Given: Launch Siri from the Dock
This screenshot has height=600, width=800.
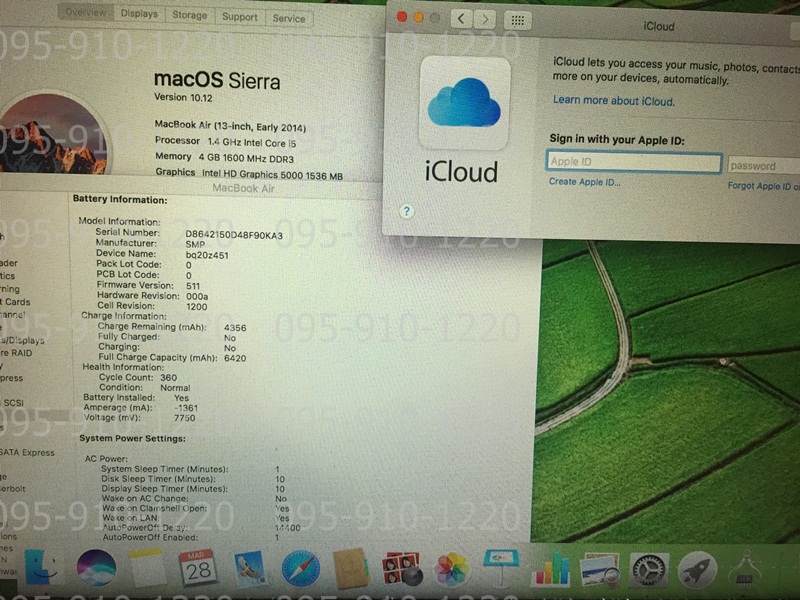Looking at the screenshot, I should pyautogui.click(x=96, y=568).
